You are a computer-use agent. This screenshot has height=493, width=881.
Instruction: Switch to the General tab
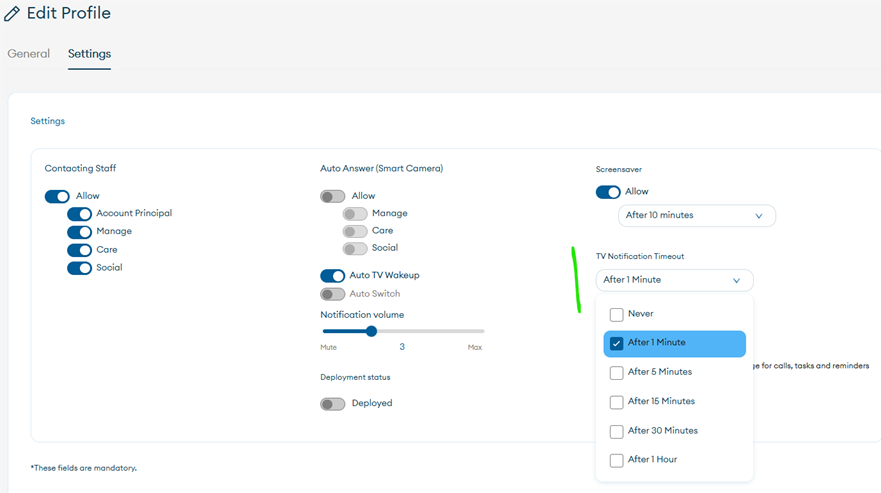click(x=28, y=54)
